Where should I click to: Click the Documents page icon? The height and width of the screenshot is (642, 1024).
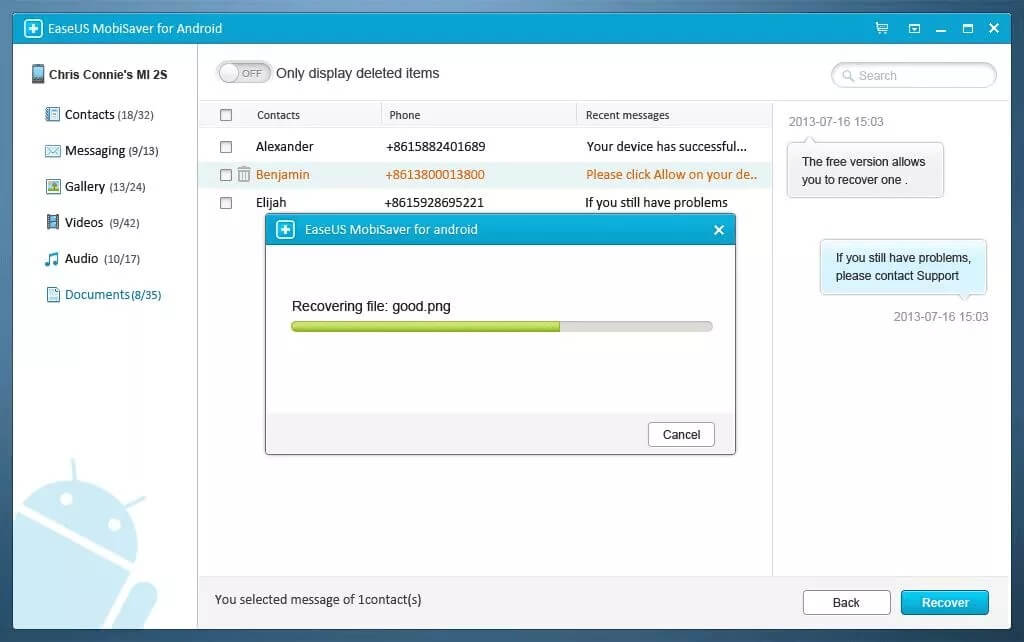click(53, 295)
